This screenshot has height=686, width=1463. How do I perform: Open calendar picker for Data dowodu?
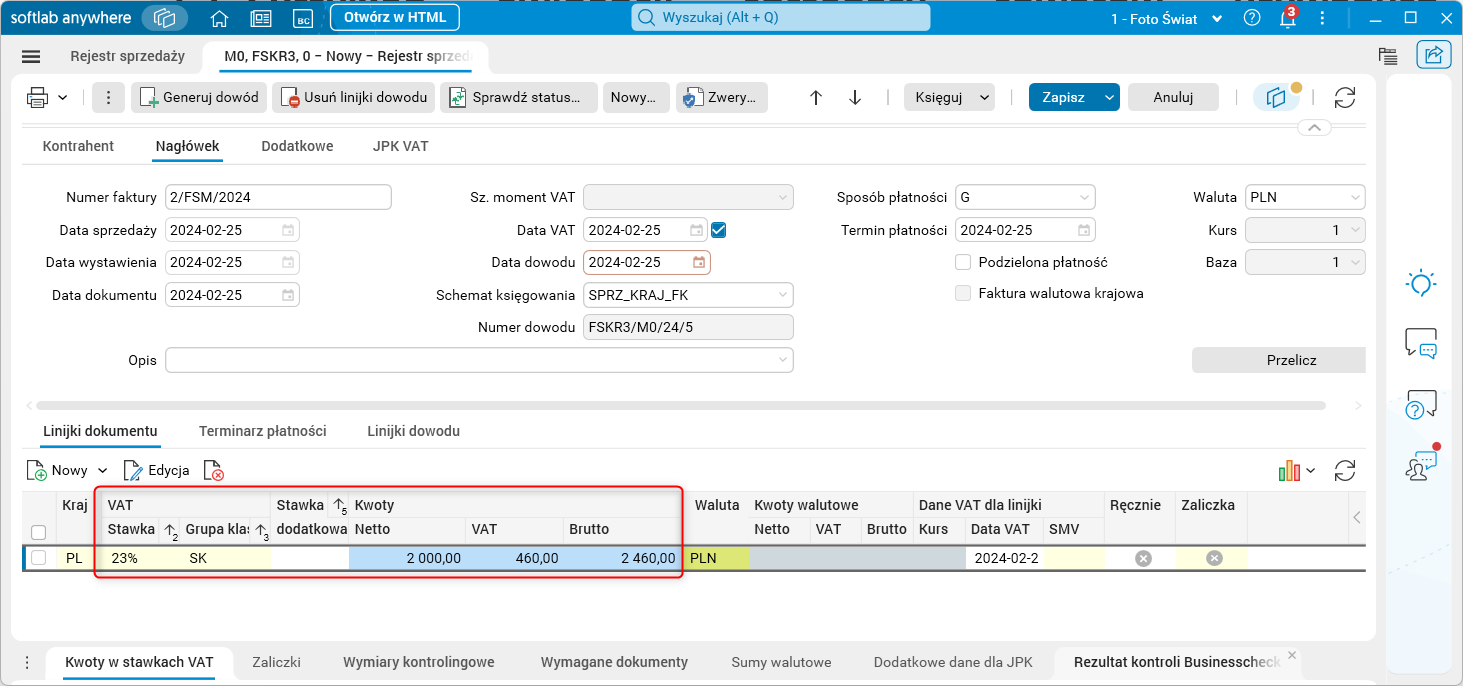tap(699, 262)
